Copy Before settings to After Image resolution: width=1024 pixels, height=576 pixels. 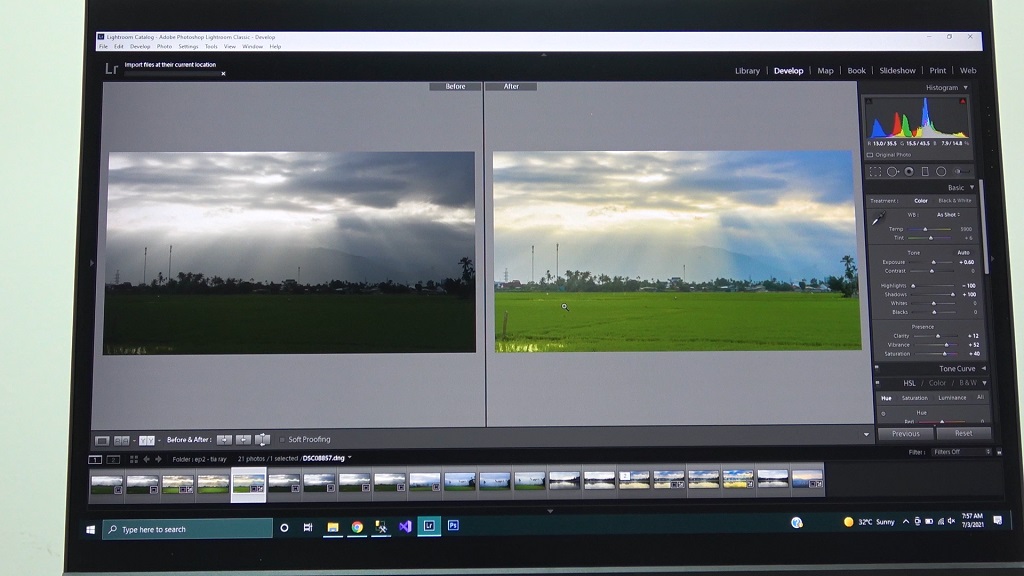pyautogui.click(x=224, y=440)
